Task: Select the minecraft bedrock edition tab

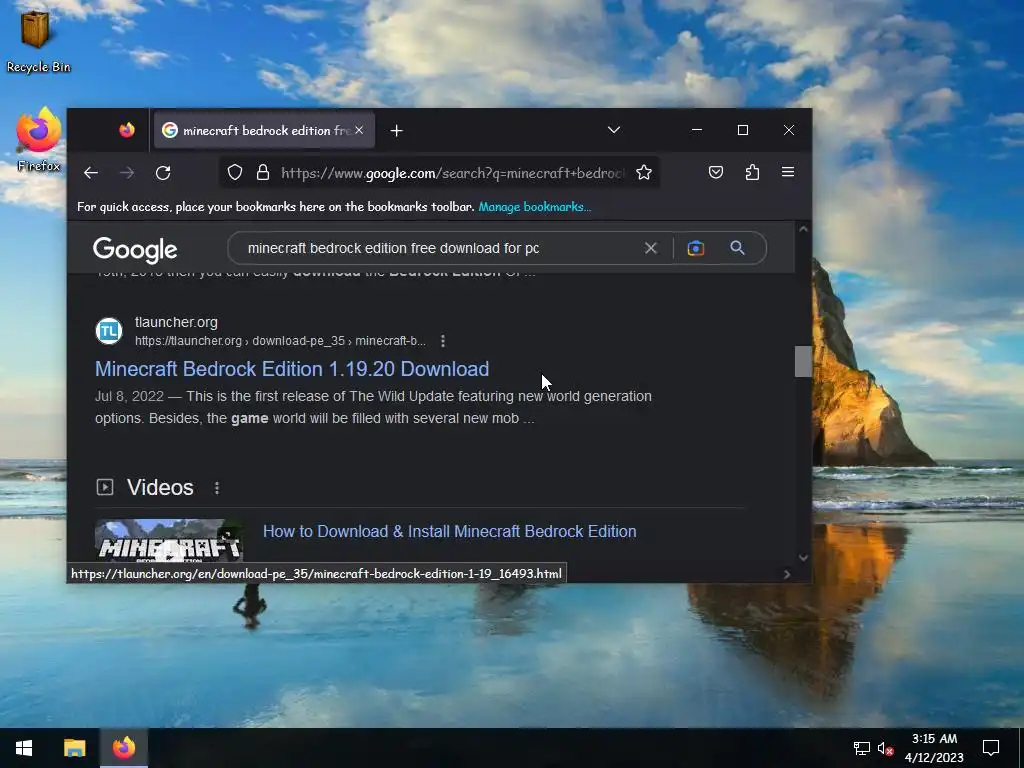Action: [x=264, y=131]
